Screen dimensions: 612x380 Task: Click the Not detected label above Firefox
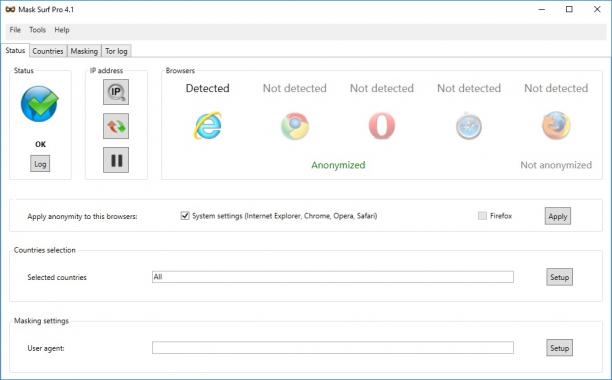(556, 88)
